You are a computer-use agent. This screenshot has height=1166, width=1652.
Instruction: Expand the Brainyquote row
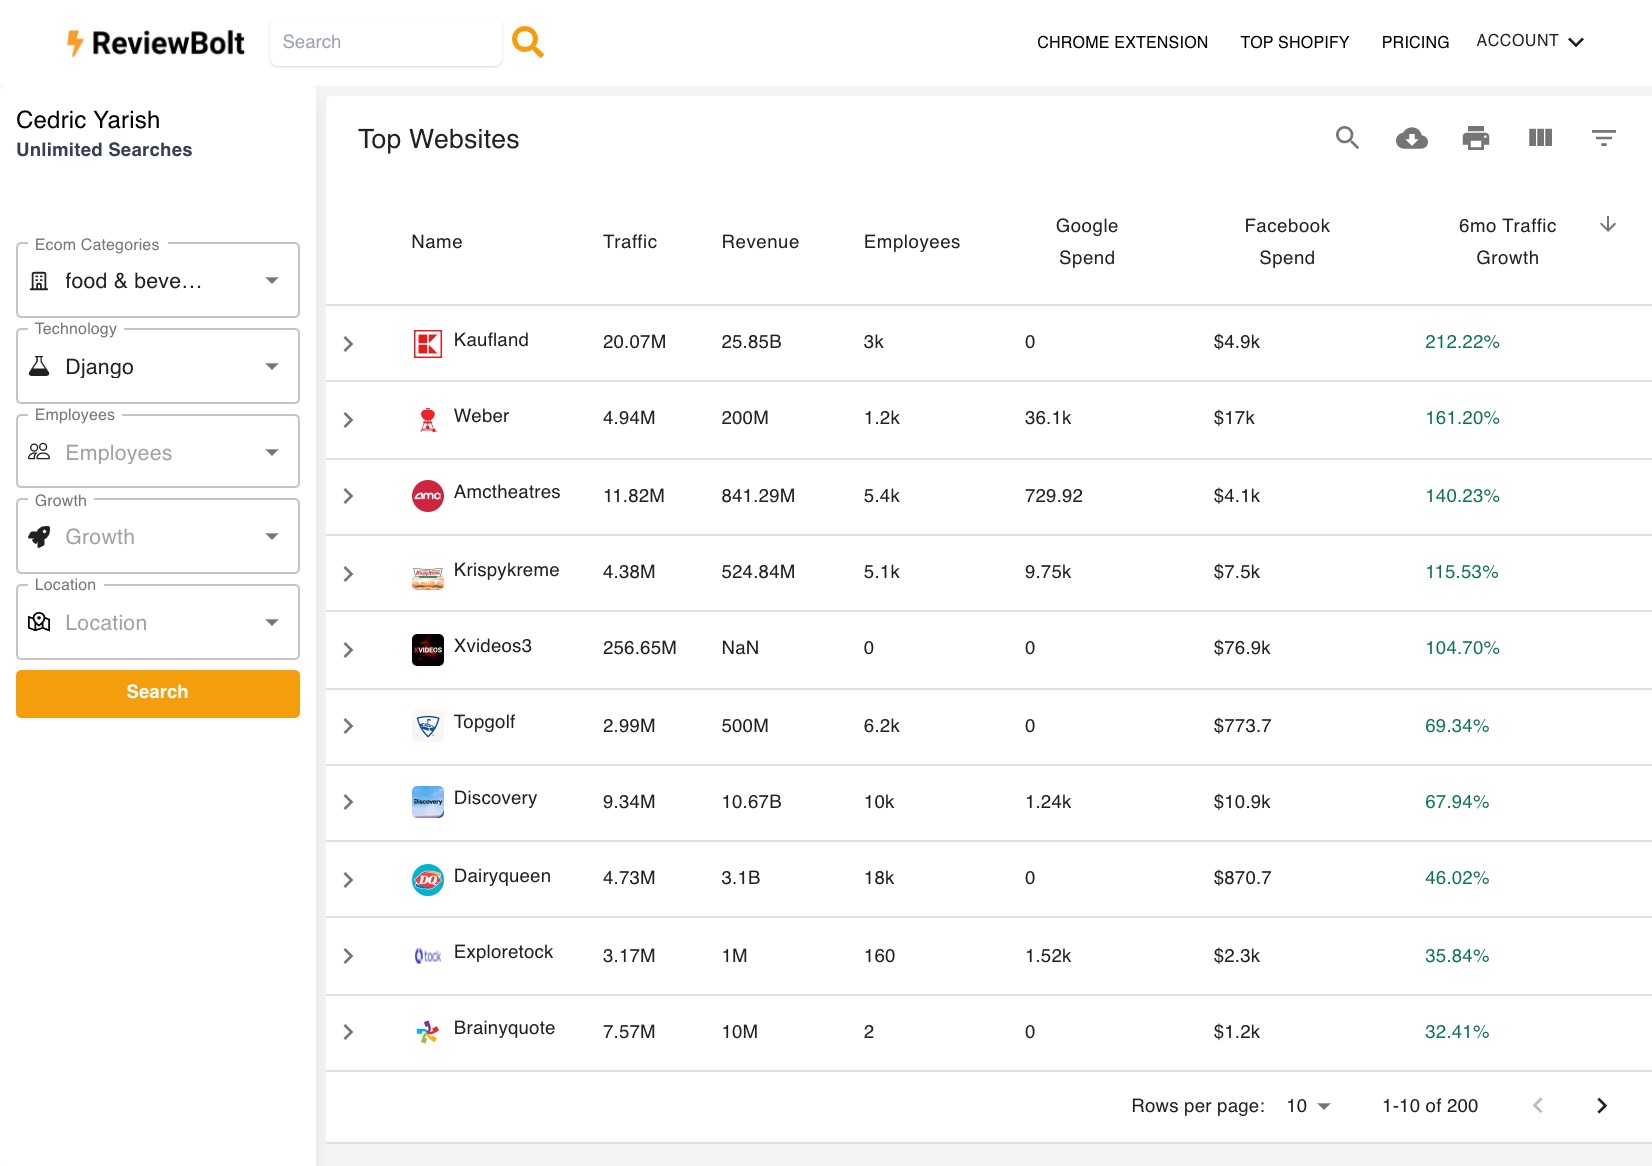[348, 1032]
